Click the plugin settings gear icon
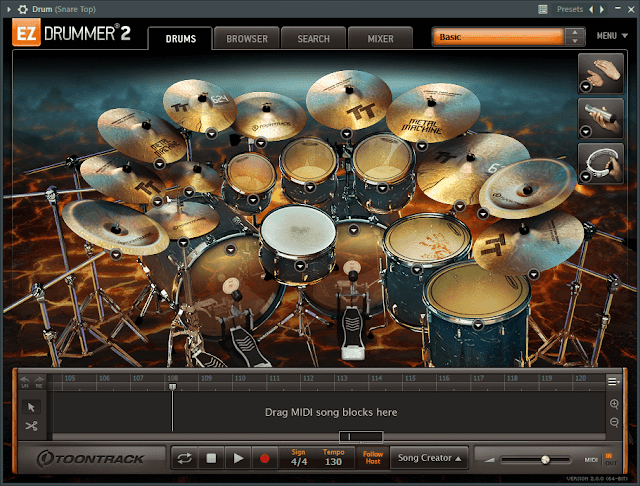Image resolution: width=640 pixels, height=486 pixels. [x=22, y=9]
